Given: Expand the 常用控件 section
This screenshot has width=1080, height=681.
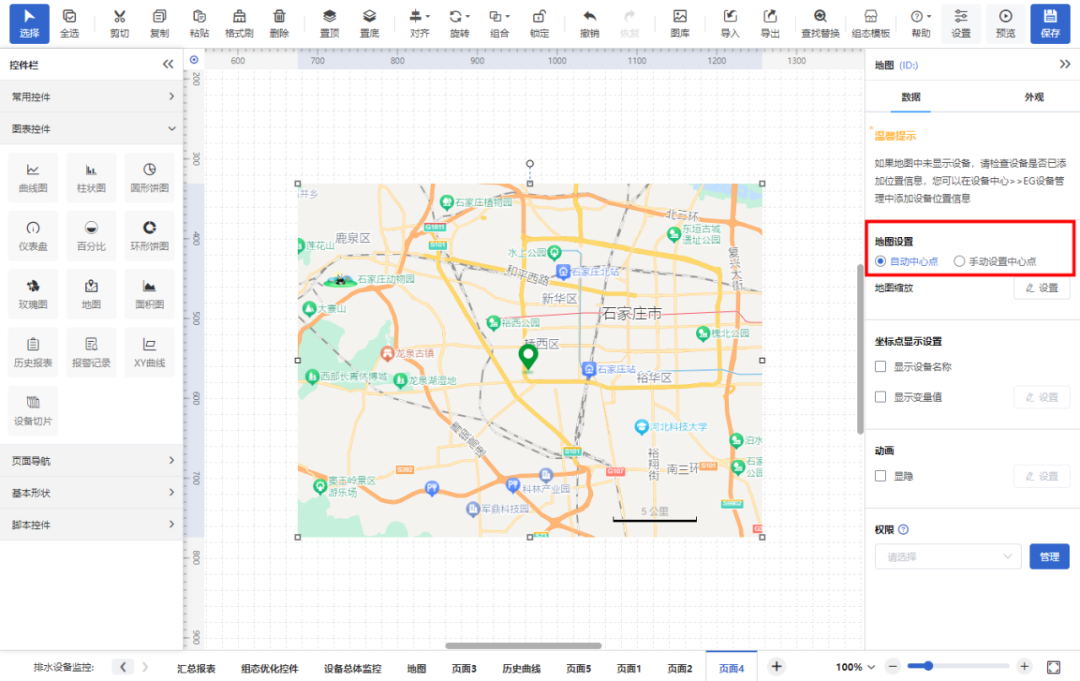Looking at the screenshot, I should tap(92, 97).
